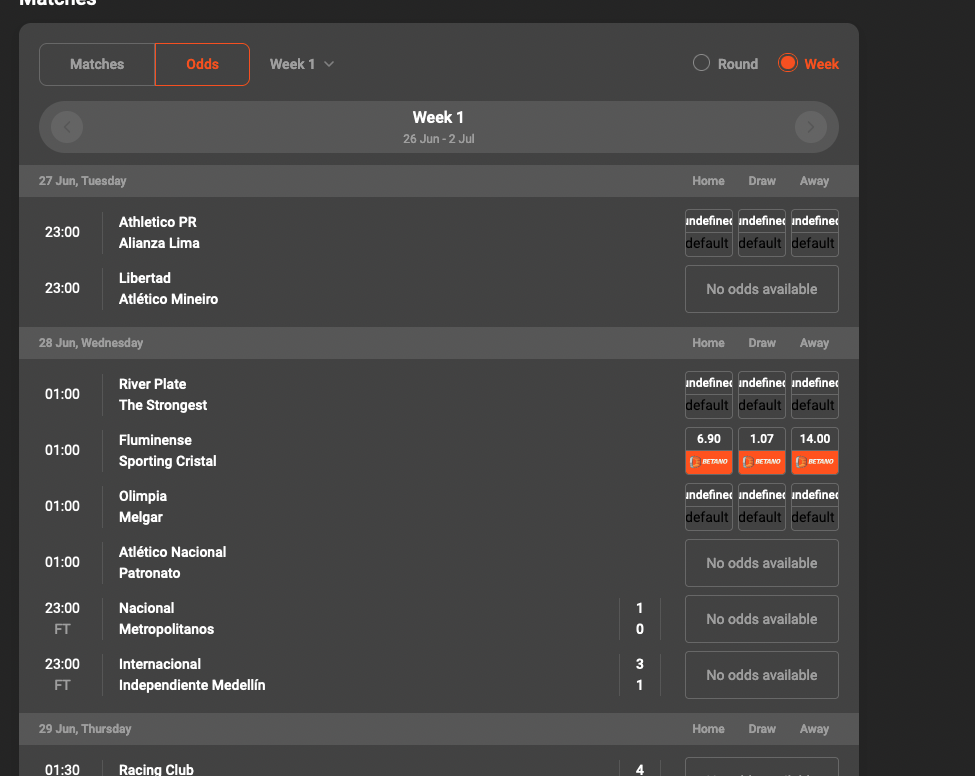The image size is (975, 776).
Task: Switch to the Odds tab
Action: (x=202, y=64)
